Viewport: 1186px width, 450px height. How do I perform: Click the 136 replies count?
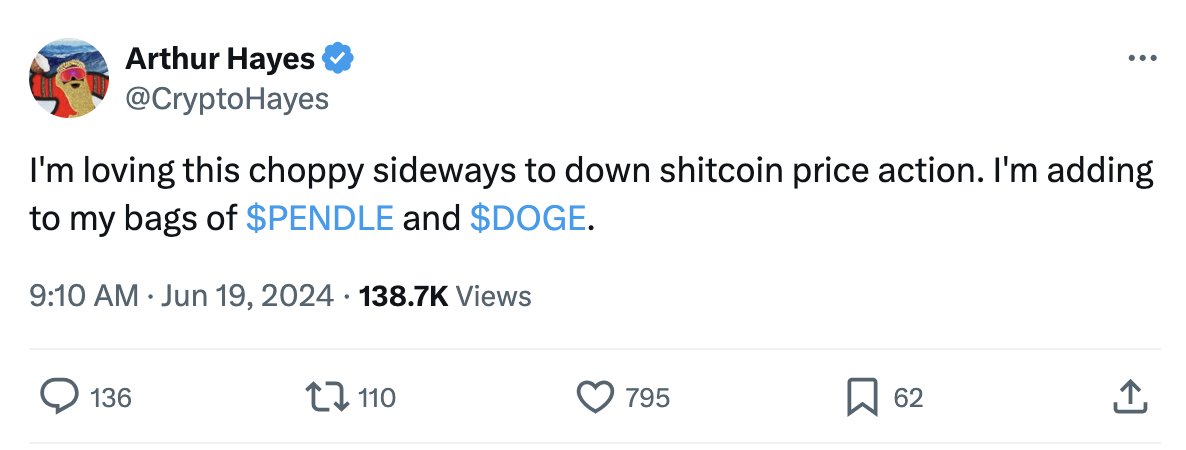click(110, 398)
